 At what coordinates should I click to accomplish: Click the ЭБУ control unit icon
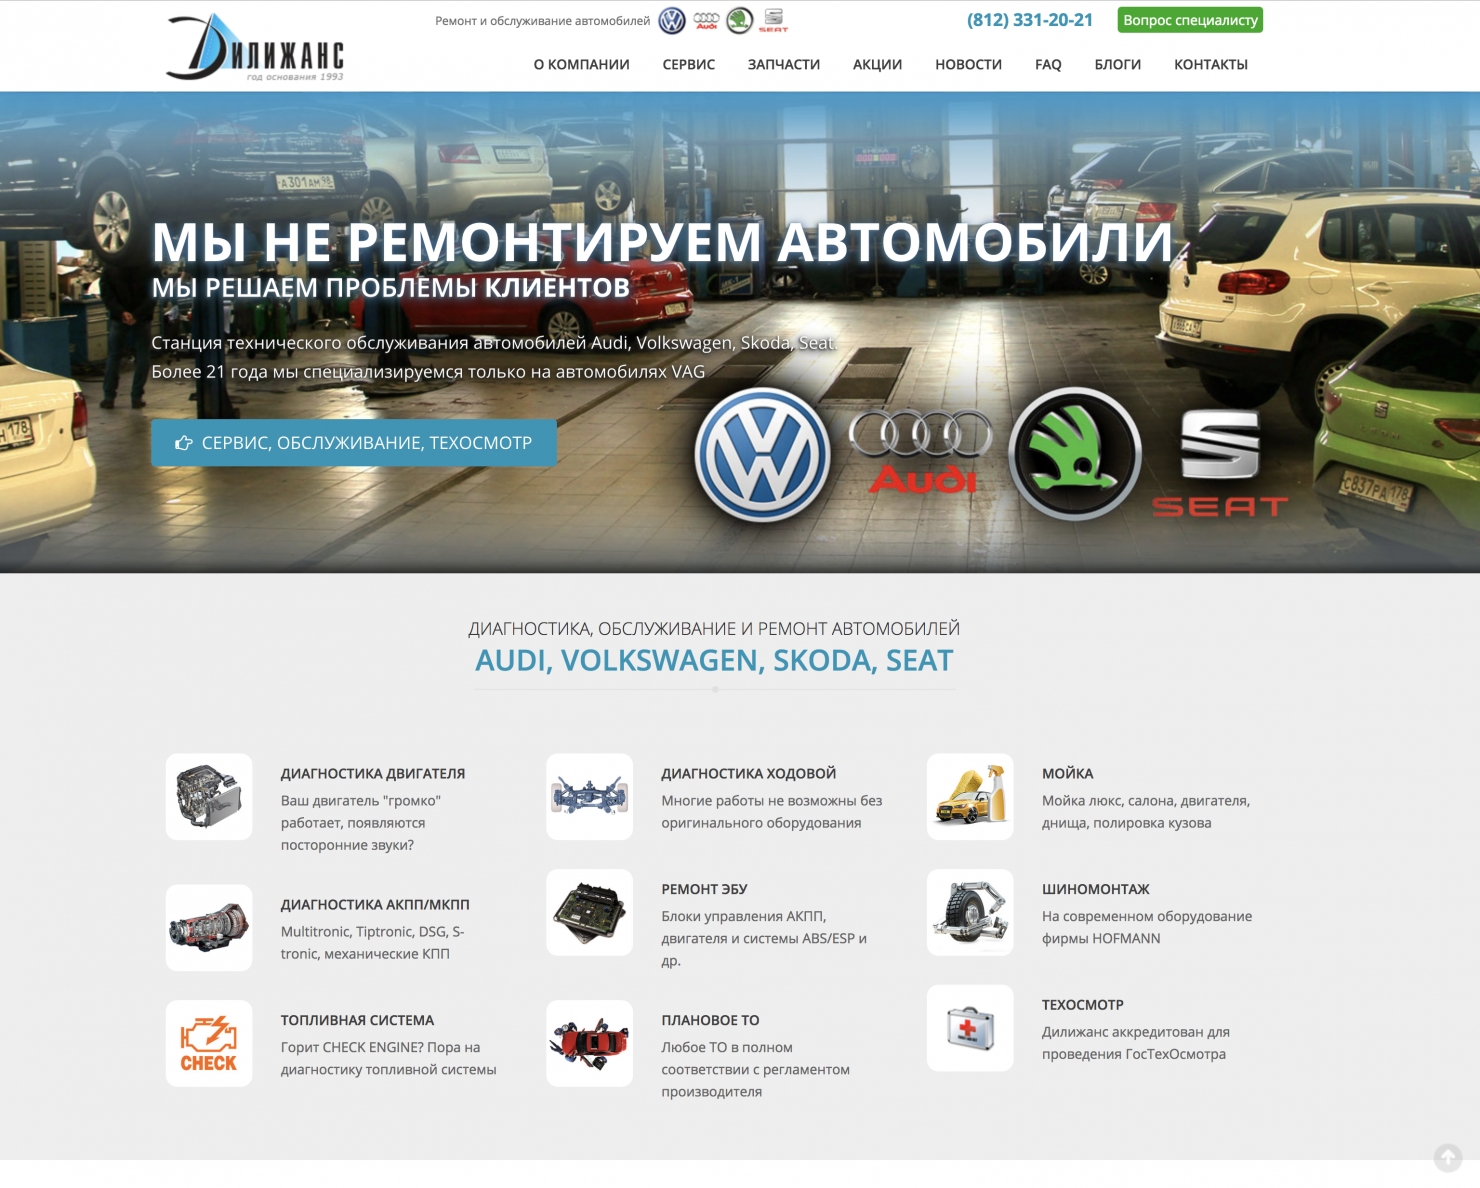pyautogui.click(x=590, y=912)
